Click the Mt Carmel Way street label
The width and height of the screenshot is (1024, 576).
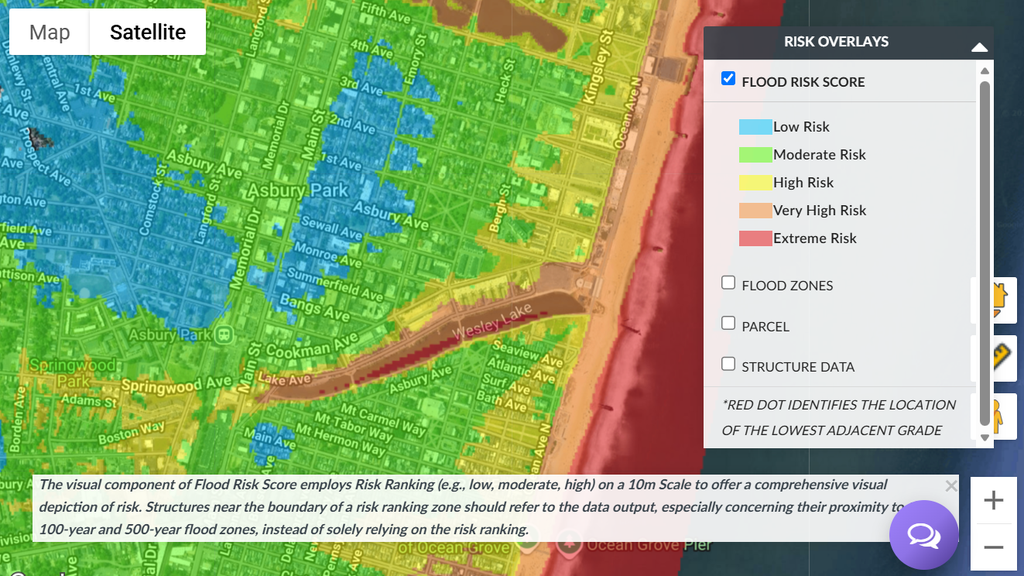click(x=382, y=419)
